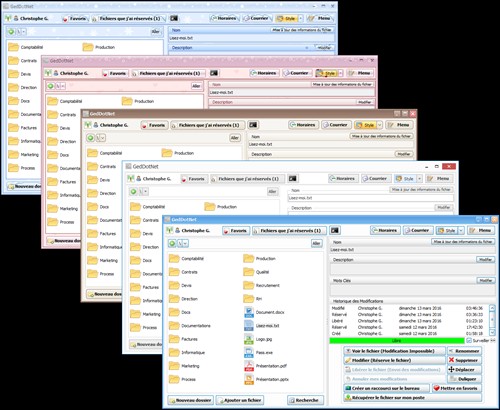Viewport: 500px width, 410px height.
Task: Click Mettre en favoris heart button
Action: click(456, 388)
